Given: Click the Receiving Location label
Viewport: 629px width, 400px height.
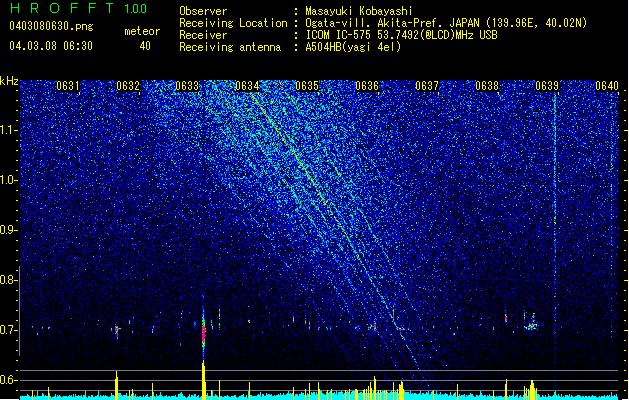Looking at the screenshot, I should (233, 23).
